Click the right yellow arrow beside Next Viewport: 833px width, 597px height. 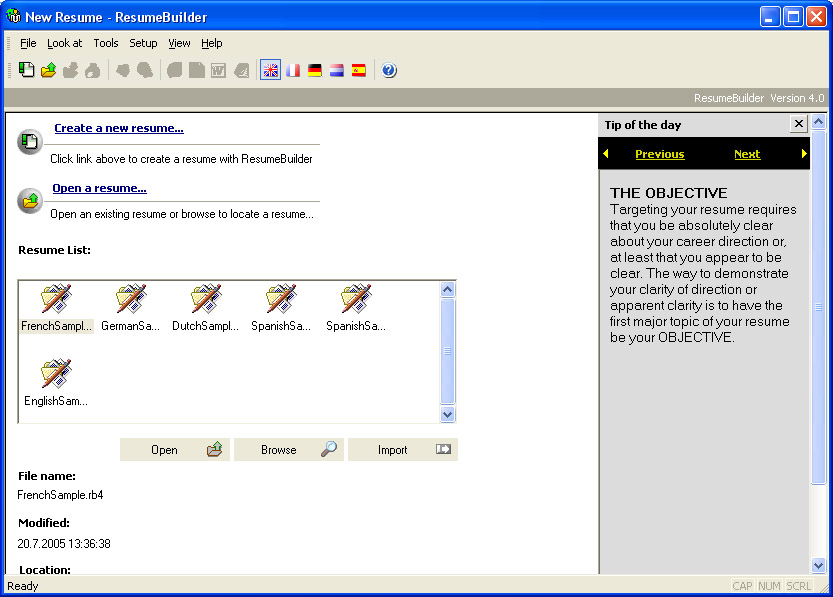click(804, 153)
